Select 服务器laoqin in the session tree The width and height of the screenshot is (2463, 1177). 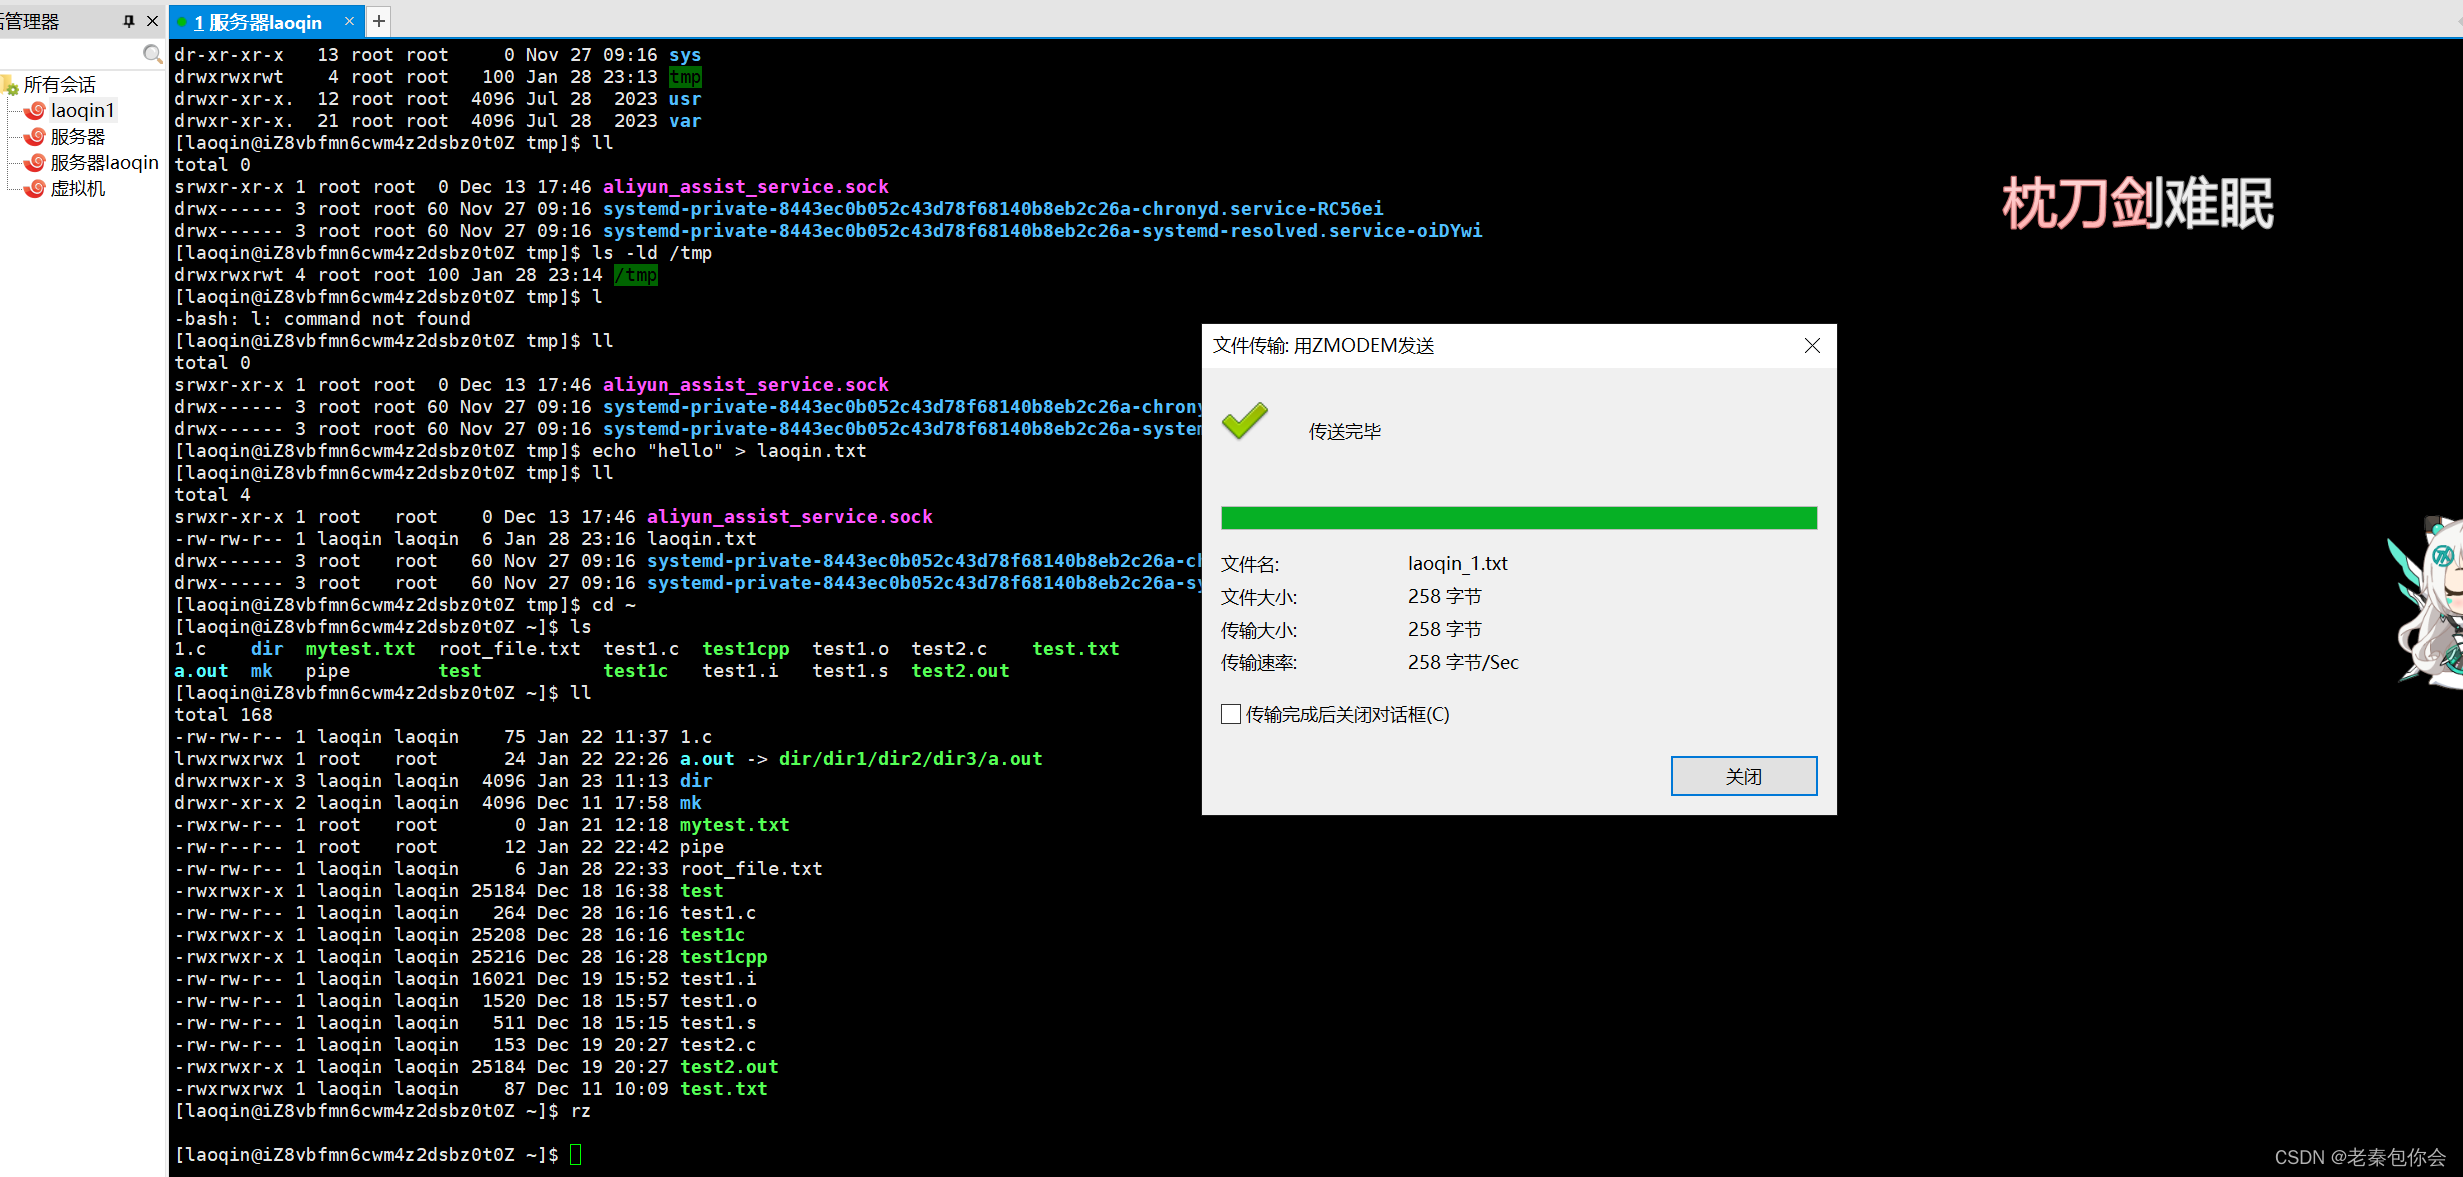coord(105,162)
